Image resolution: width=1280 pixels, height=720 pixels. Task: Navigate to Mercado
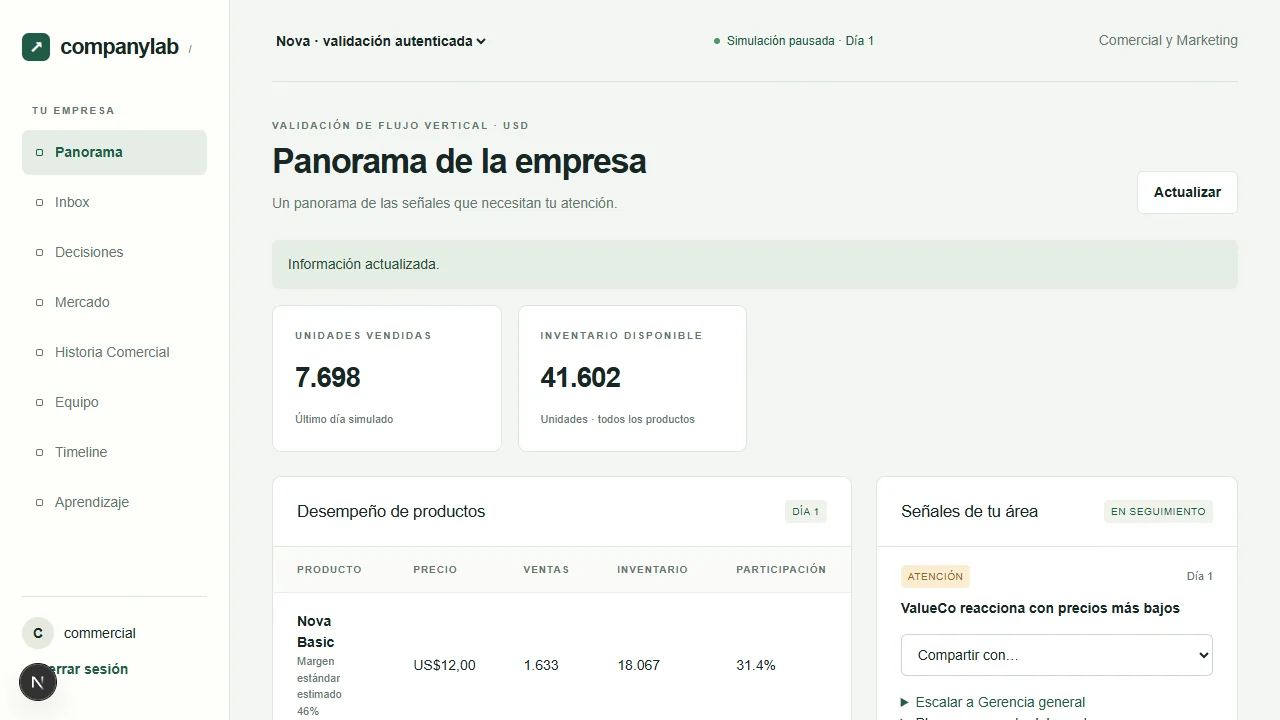click(x=114, y=302)
